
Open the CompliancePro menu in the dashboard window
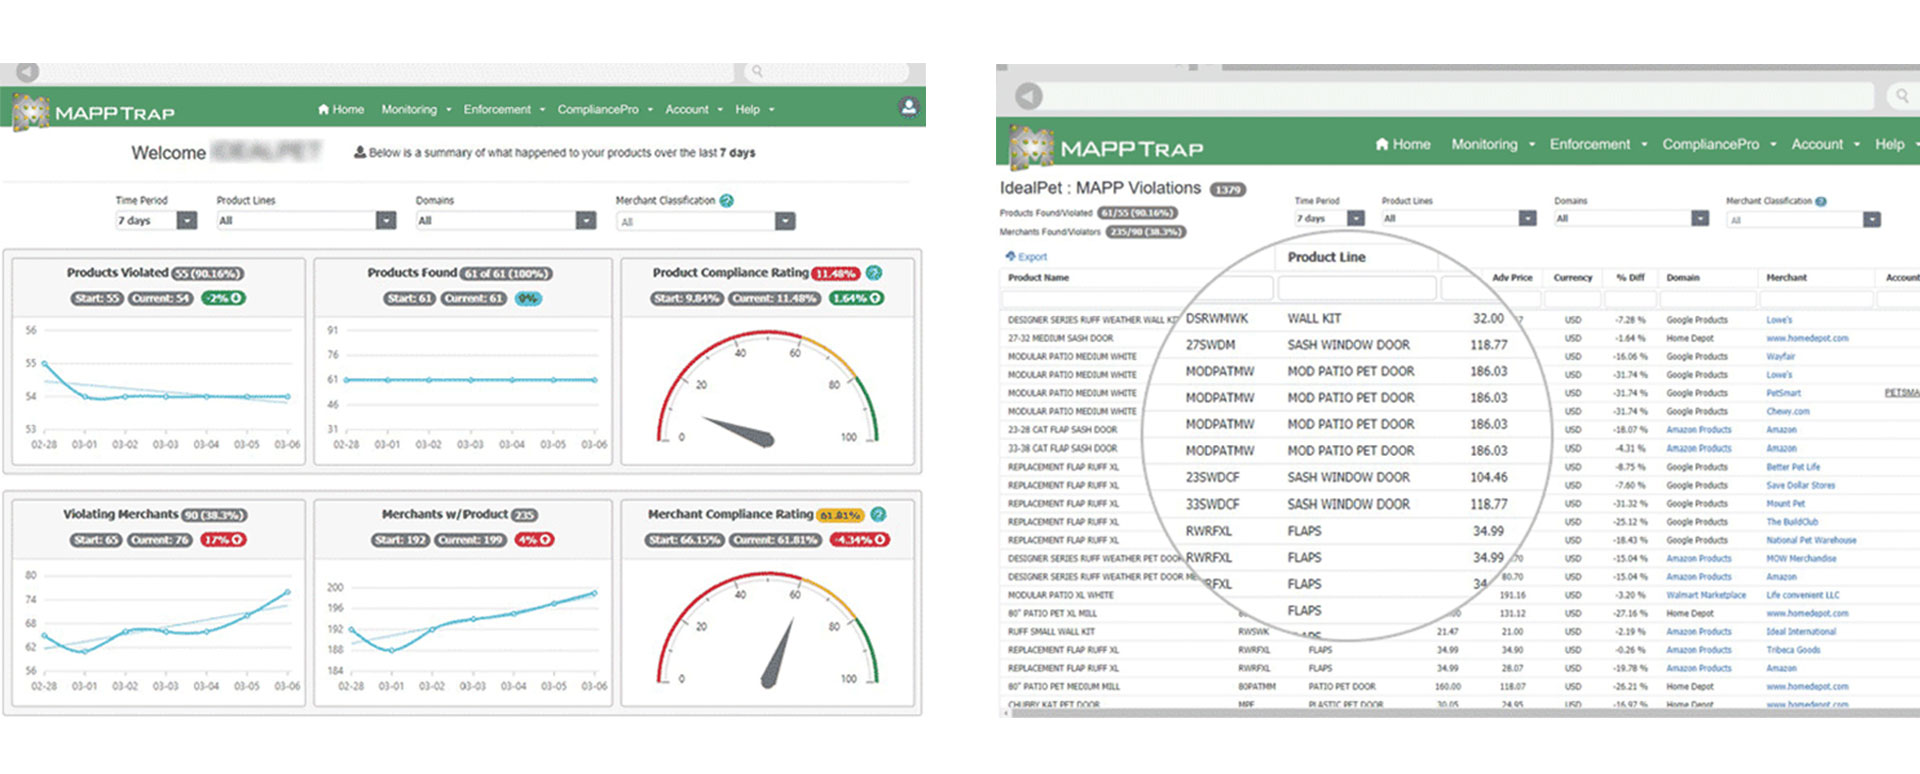605,109
